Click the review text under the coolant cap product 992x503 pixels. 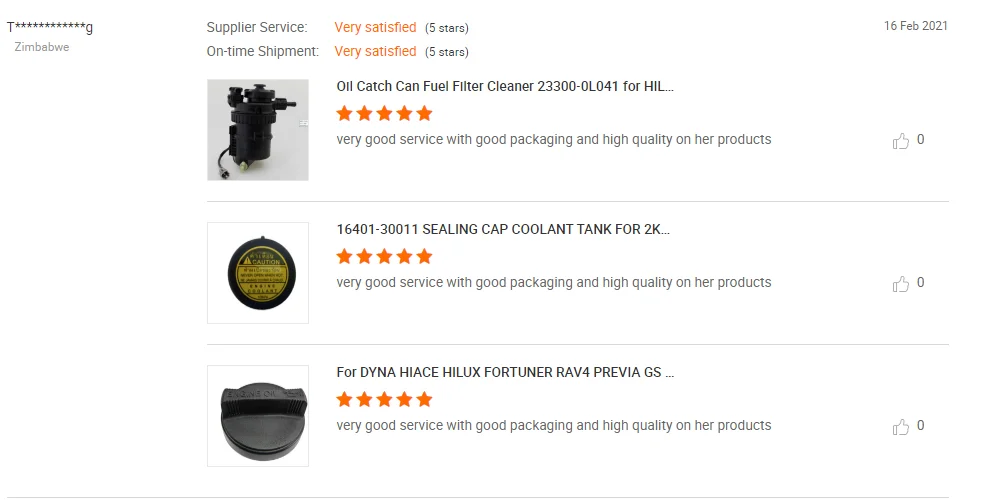554,282
